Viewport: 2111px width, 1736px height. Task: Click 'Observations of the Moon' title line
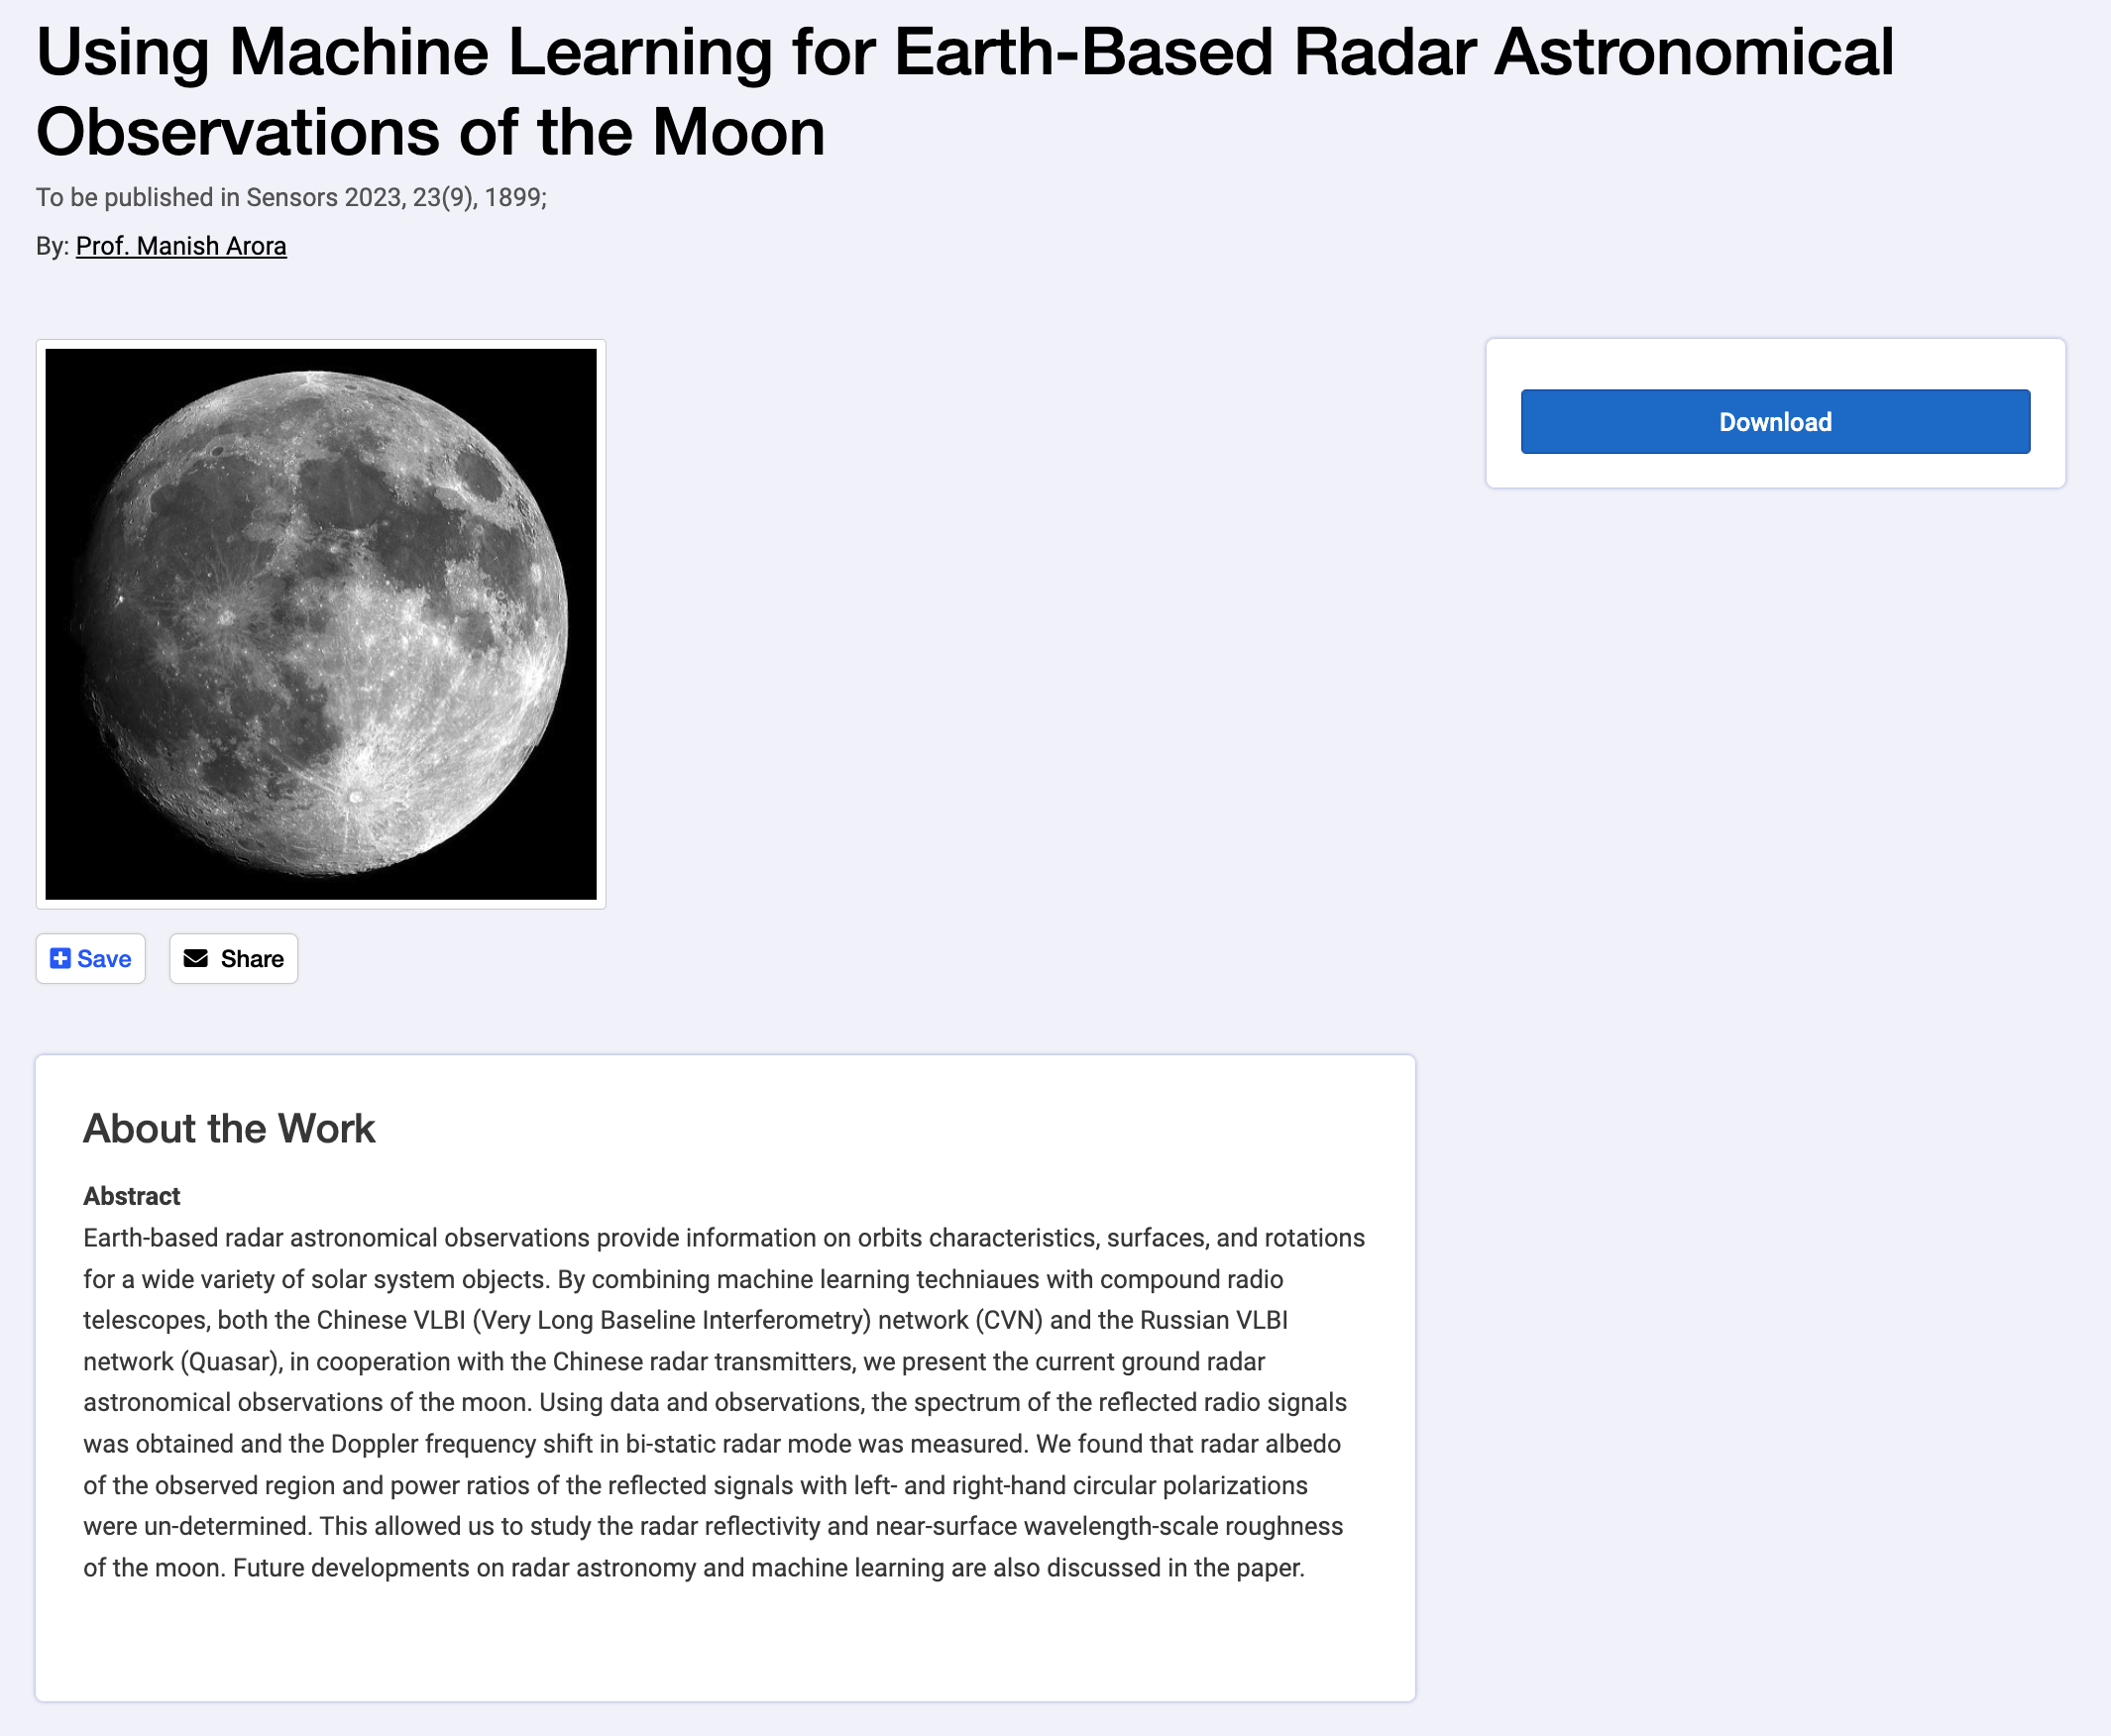[x=430, y=132]
